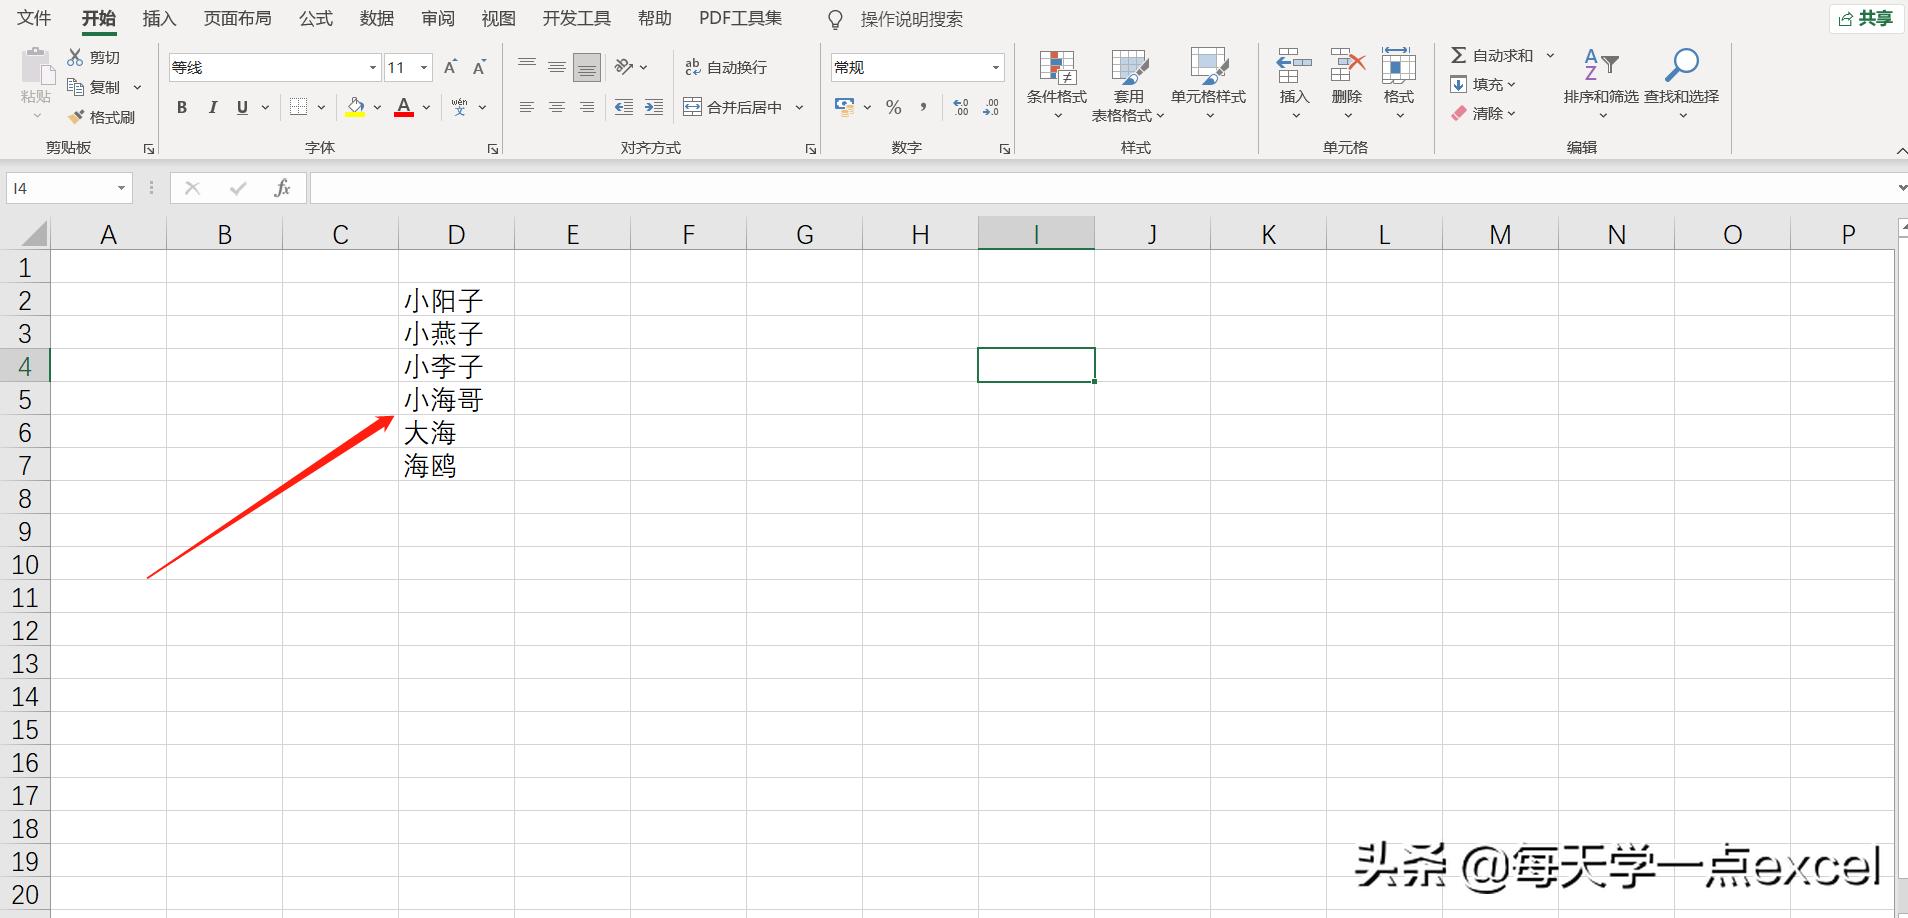Open Sort and Filter (排序和筛选)
Viewport: 1908px width, 918px height.
pyautogui.click(x=1601, y=85)
